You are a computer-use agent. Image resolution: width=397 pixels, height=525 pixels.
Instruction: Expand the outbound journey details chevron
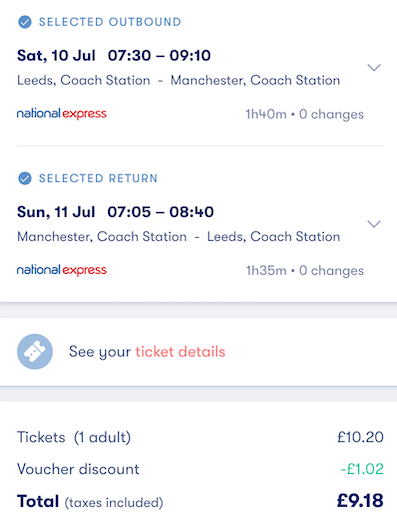[374, 68]
